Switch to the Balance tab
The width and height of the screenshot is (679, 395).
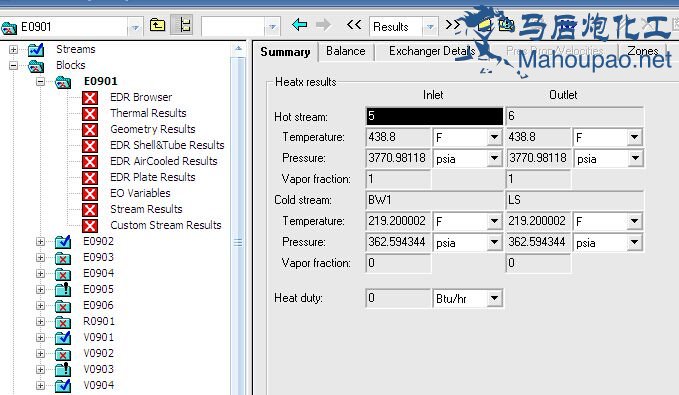(x=346, y=52)
